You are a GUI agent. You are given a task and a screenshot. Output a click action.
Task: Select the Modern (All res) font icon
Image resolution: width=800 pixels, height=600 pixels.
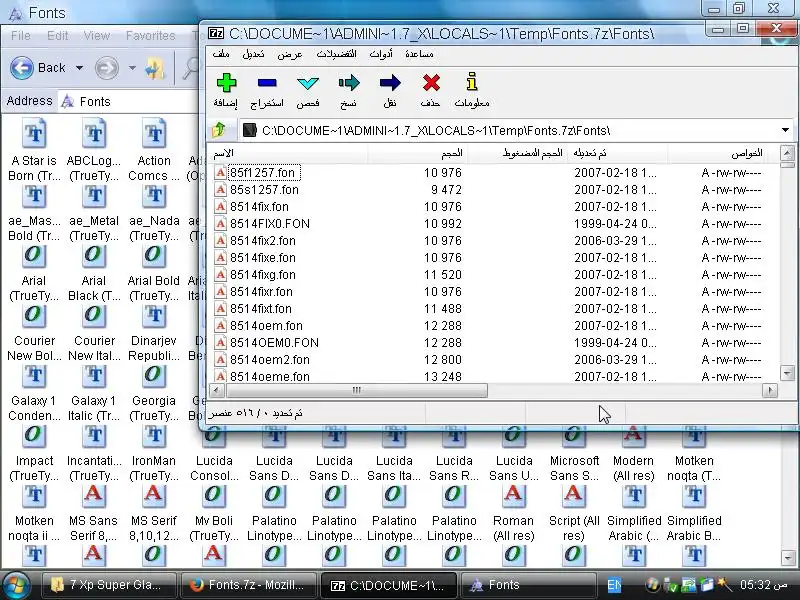(634, 437)
